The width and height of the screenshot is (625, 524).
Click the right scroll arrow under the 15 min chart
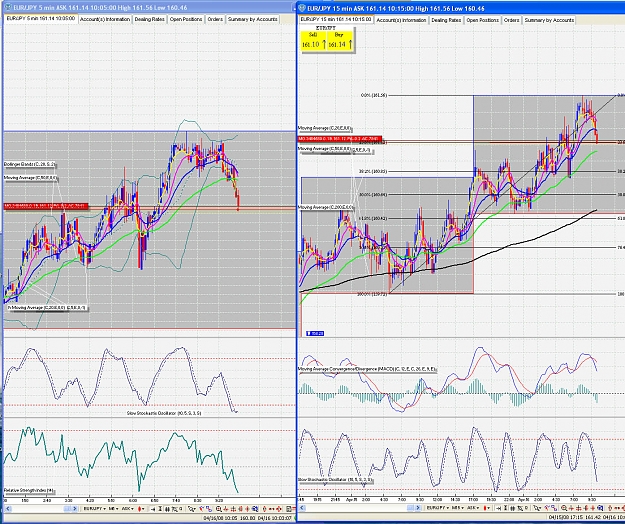(418, 508)
